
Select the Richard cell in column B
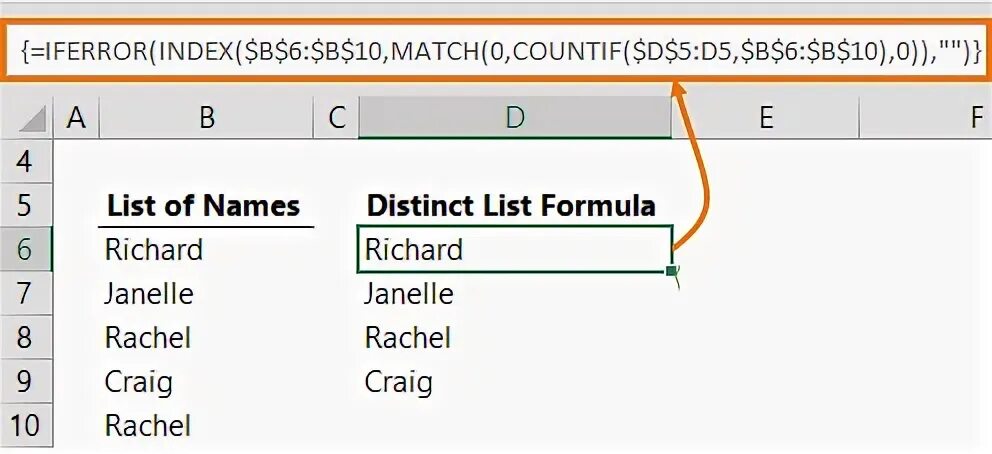coord(154,250)
